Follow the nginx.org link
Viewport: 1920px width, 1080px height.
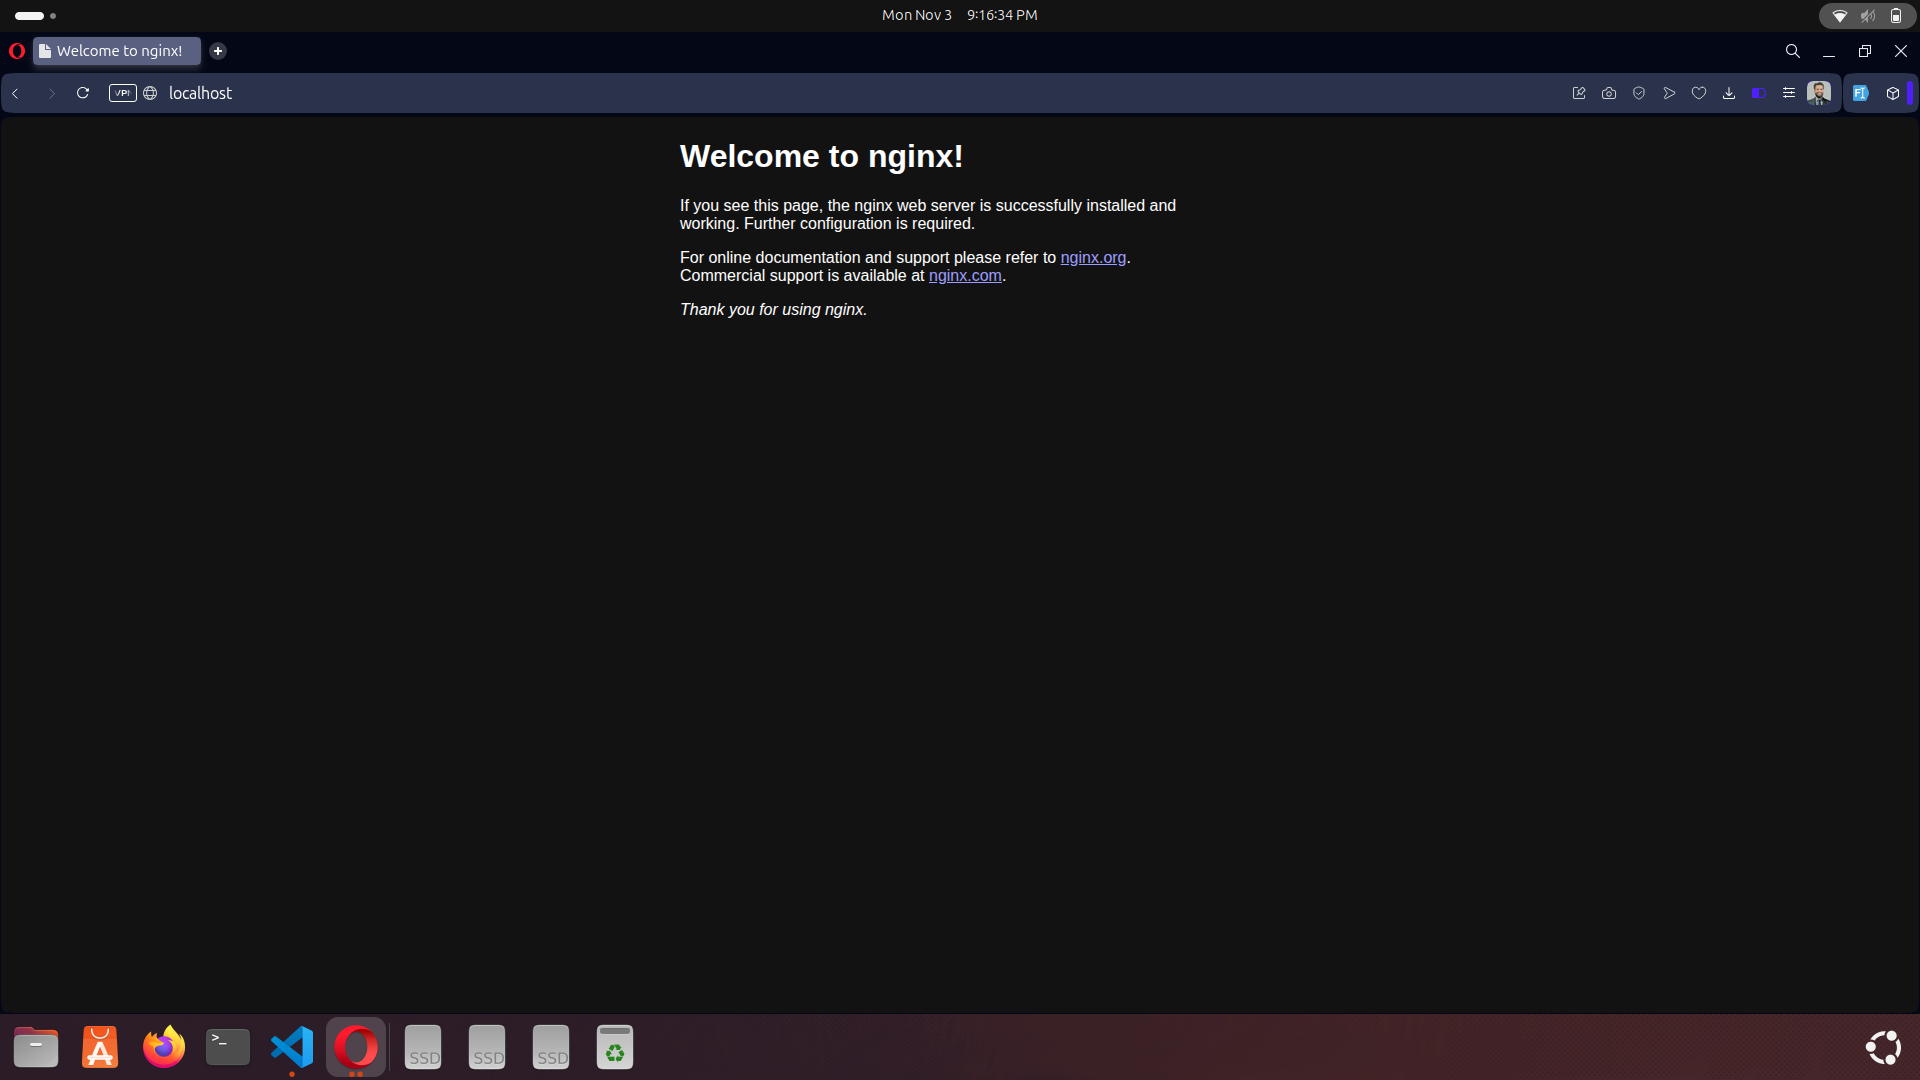click(1092, 257)
